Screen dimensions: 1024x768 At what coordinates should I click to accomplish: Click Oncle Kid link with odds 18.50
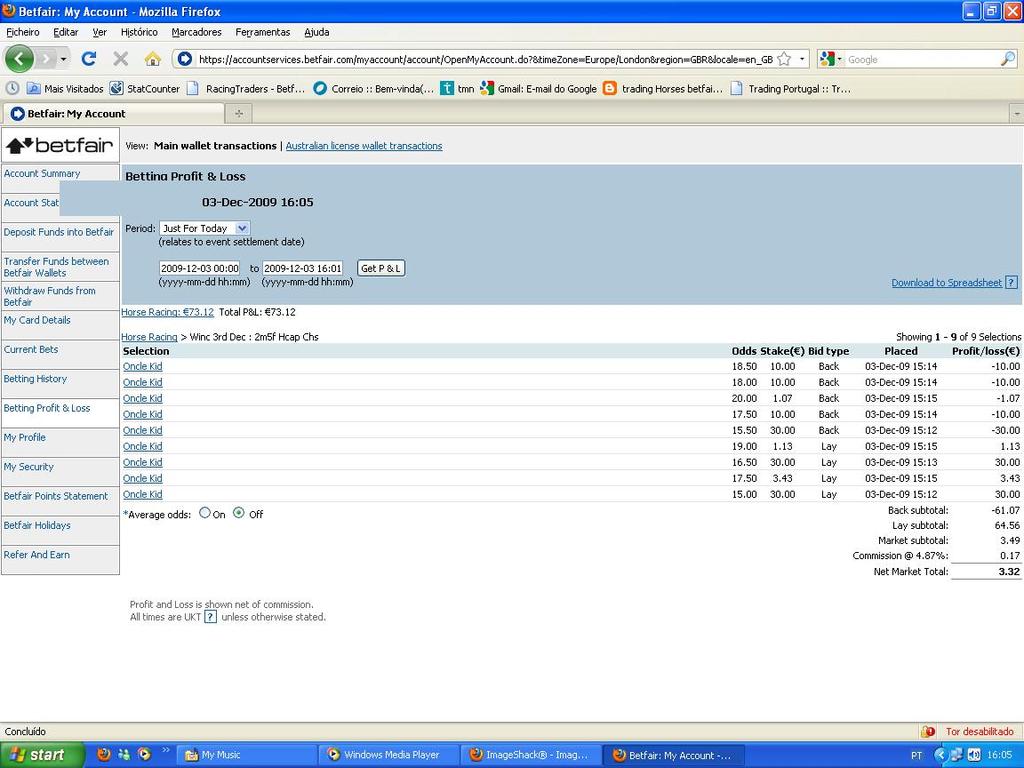point(142,366)
